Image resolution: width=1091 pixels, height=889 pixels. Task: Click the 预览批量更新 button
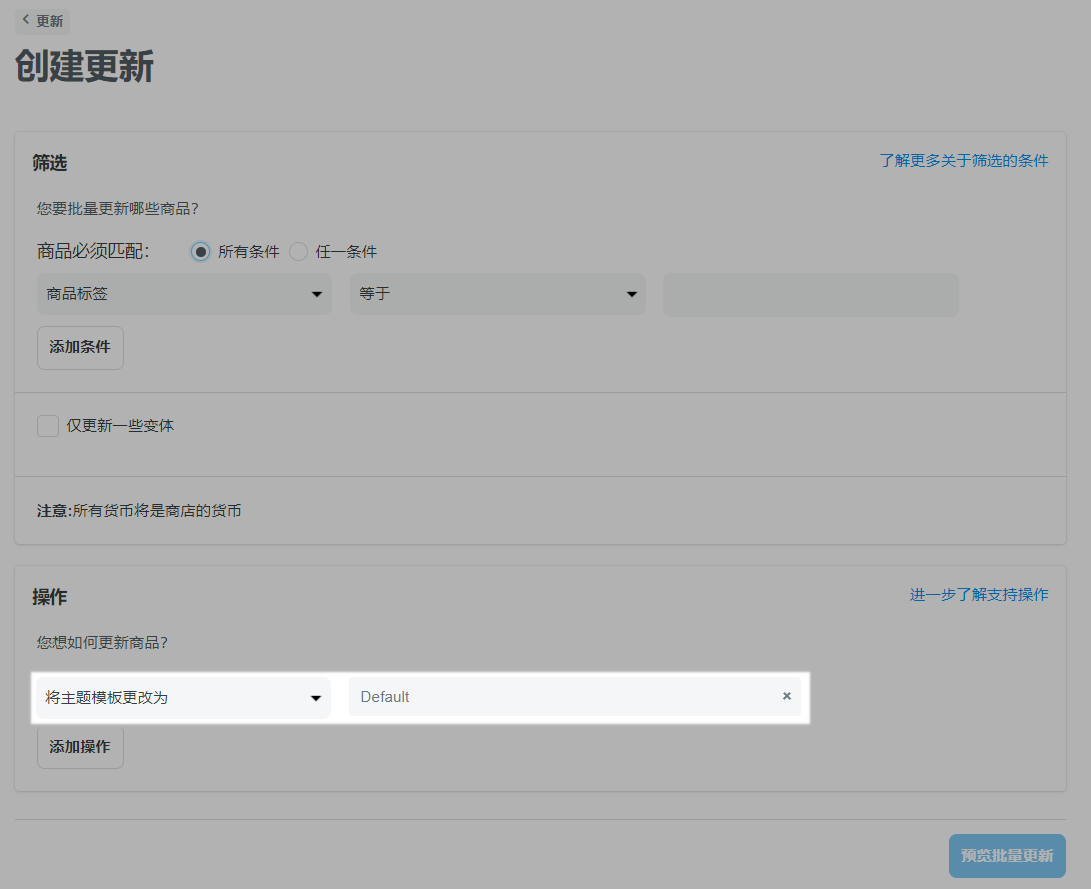(x=1007, y=856)
